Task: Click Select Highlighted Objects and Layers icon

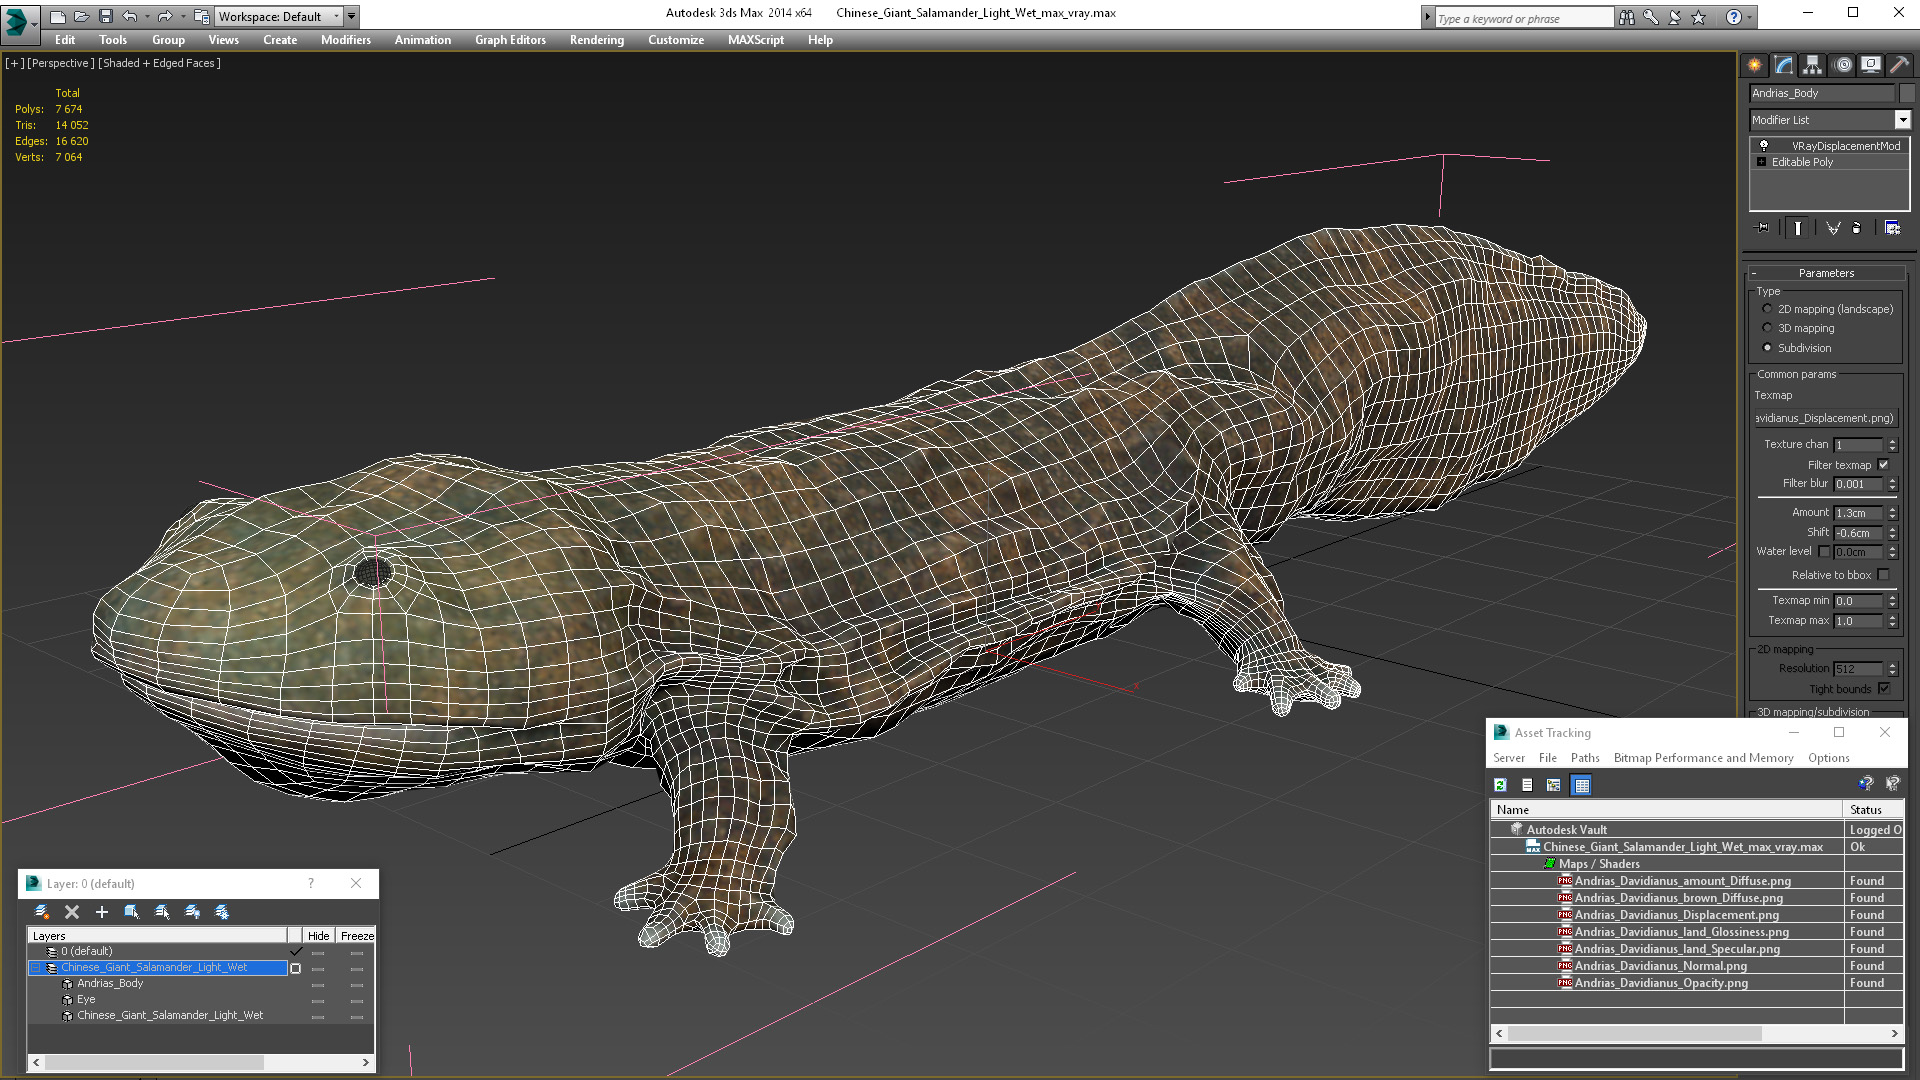Action: point(131,912)
